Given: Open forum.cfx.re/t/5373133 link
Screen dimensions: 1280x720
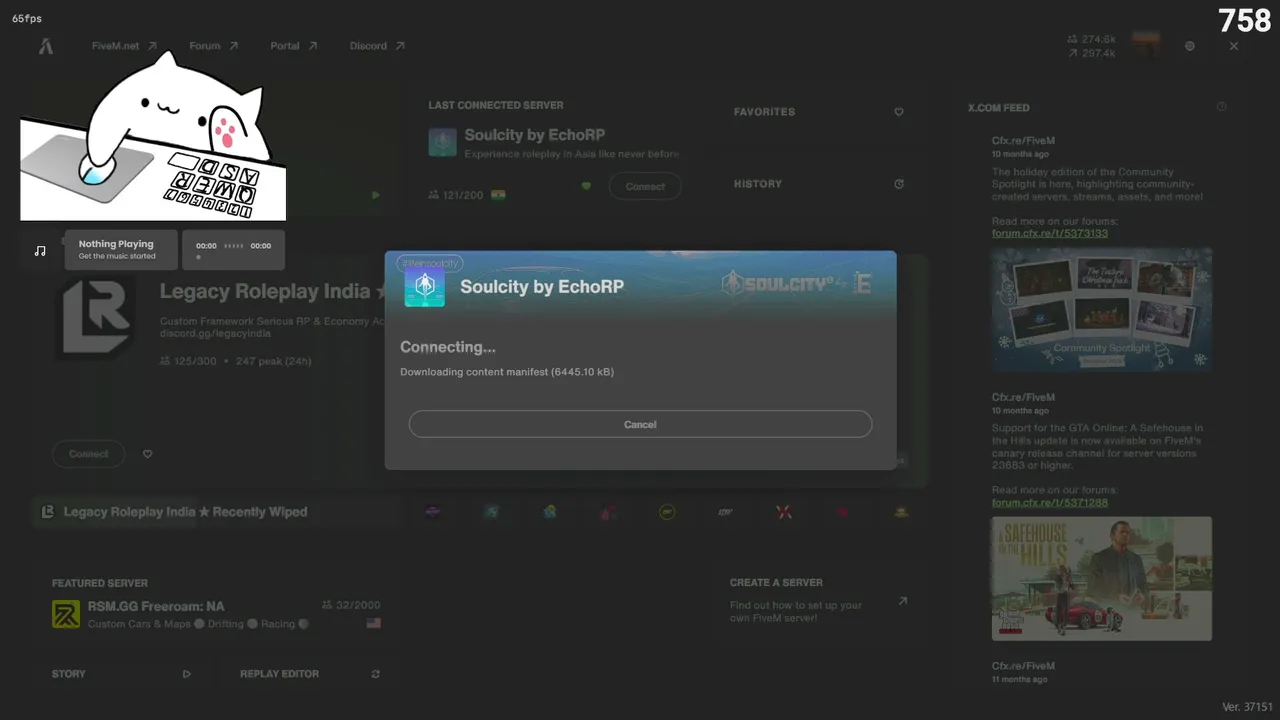Looking at the screenshot, I should [1050, 233].
